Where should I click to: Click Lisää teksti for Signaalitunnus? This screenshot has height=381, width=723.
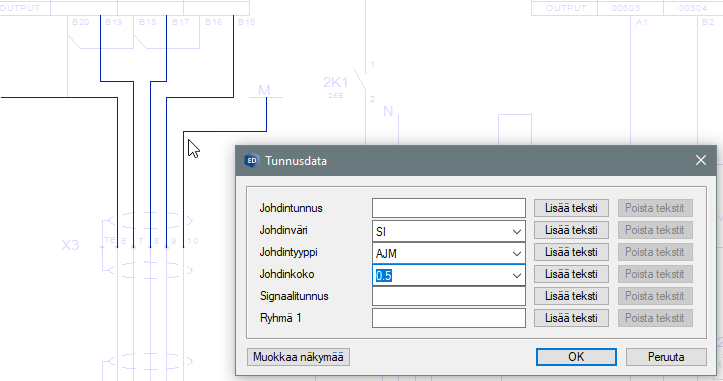click(x=571, y=296)
